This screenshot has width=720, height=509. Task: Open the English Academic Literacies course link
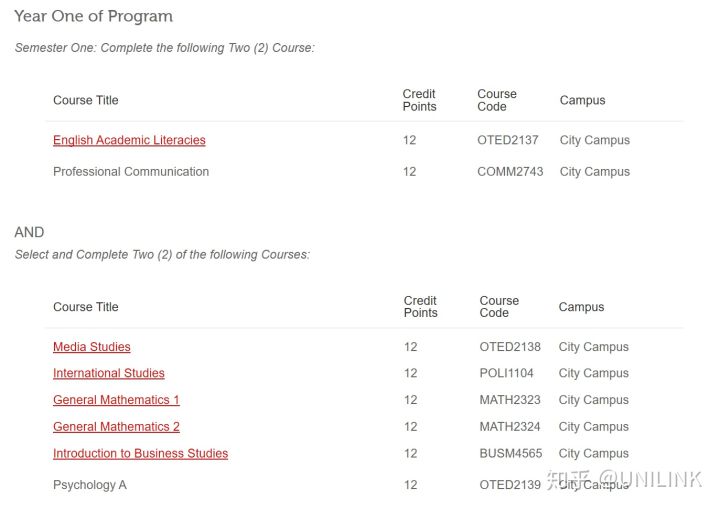click(129, 140)
